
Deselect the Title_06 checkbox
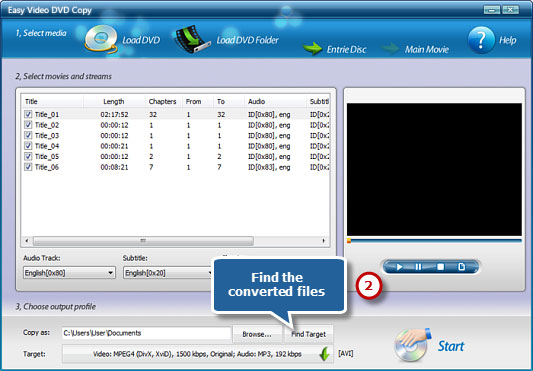(28, 167)
